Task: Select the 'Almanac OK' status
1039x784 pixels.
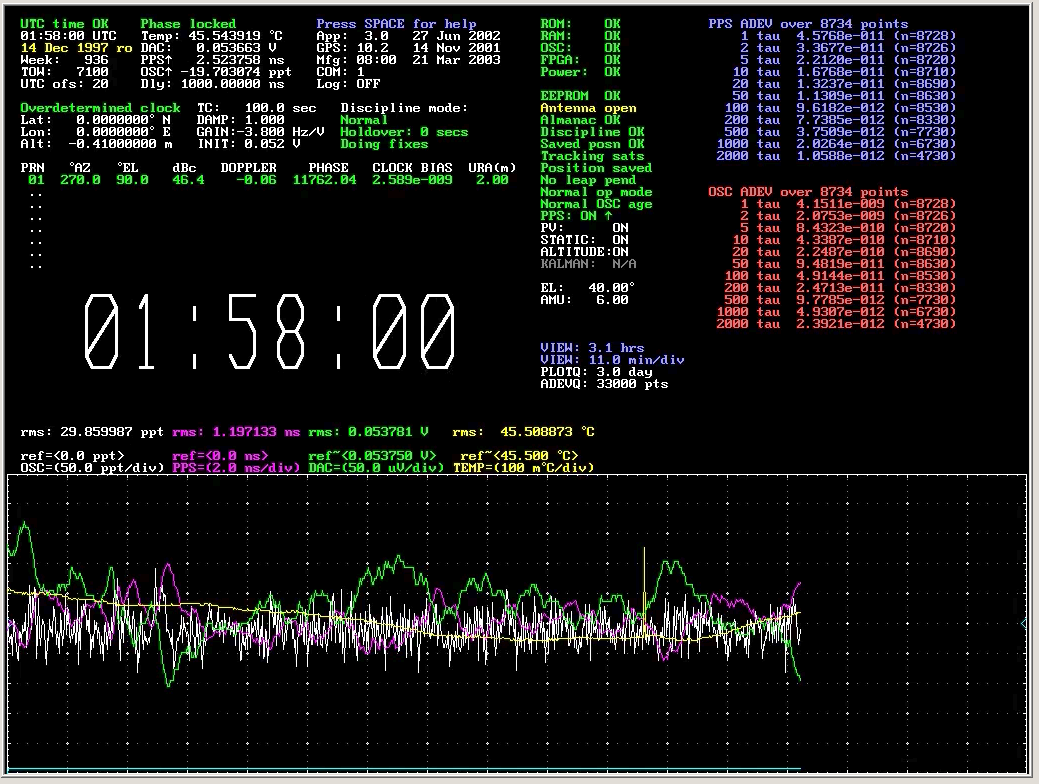Action: [580, 120]
